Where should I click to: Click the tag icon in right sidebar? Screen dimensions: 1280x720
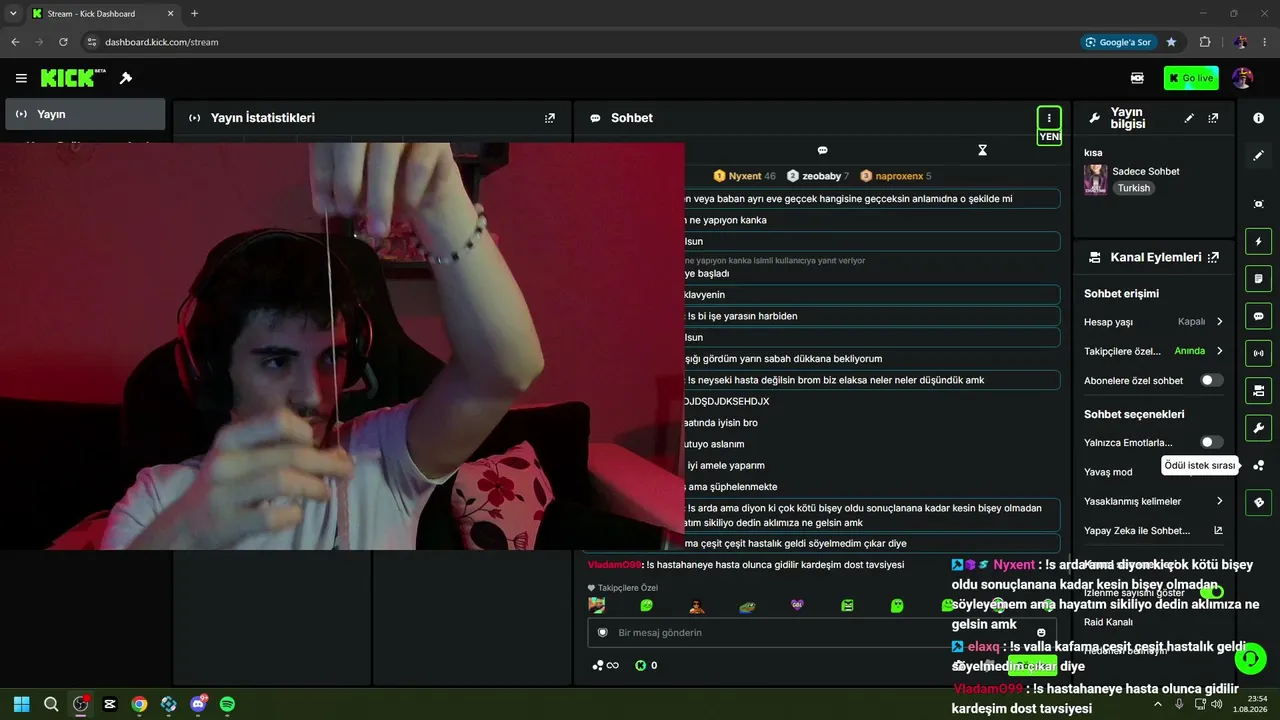point(1258,502)
